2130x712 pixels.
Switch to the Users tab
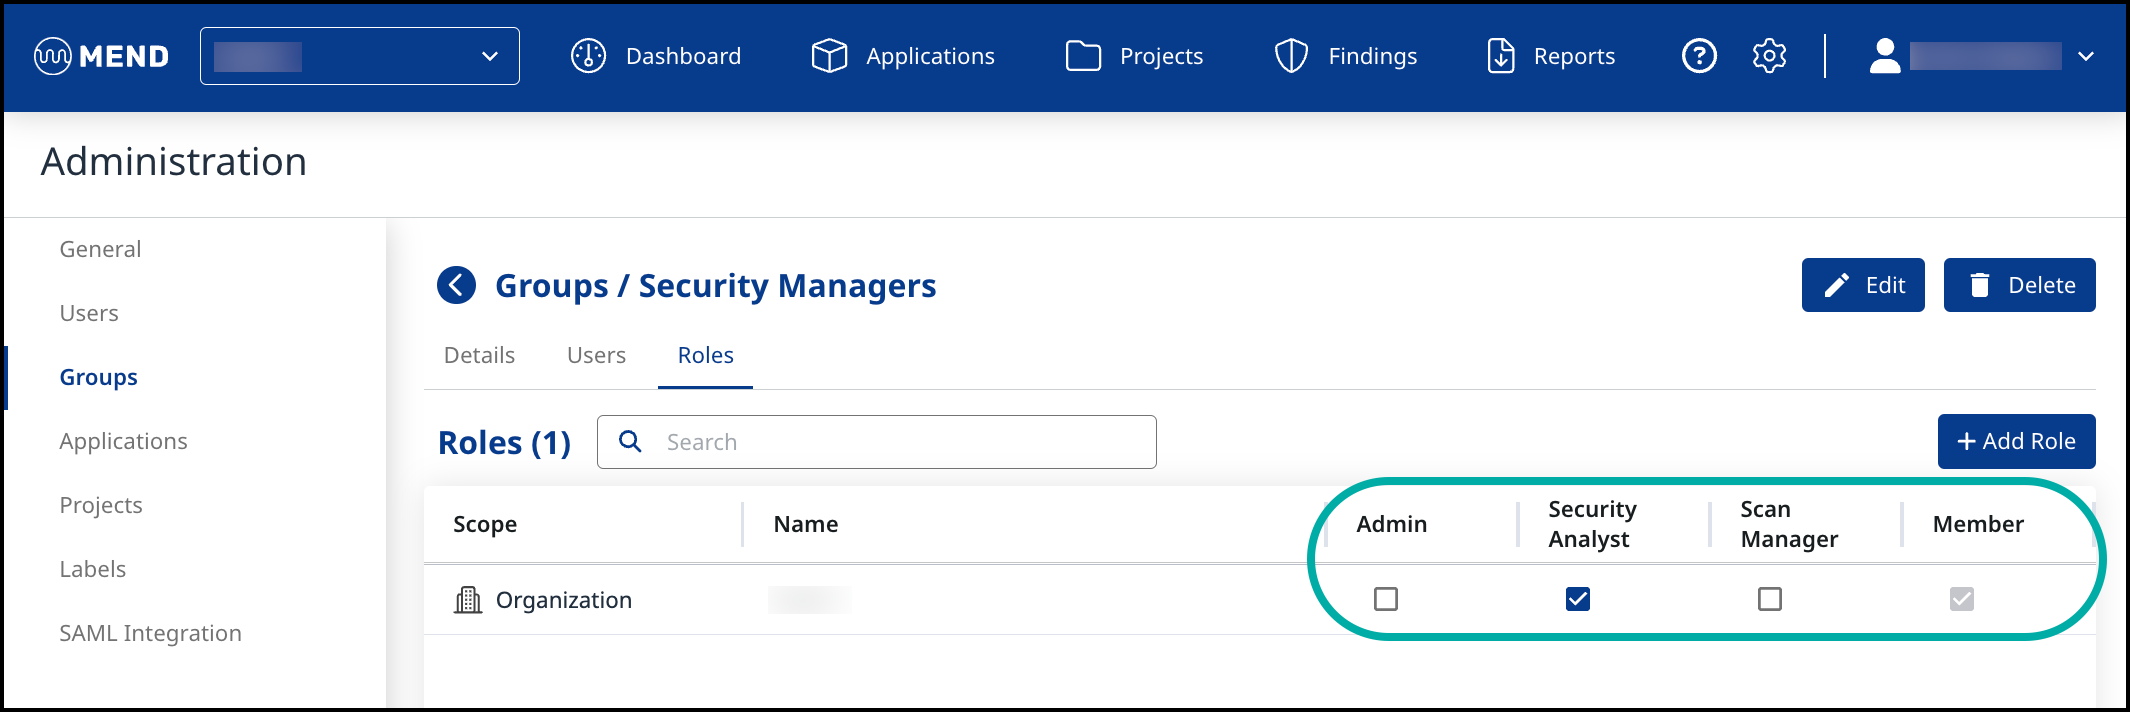click(596, 355)
